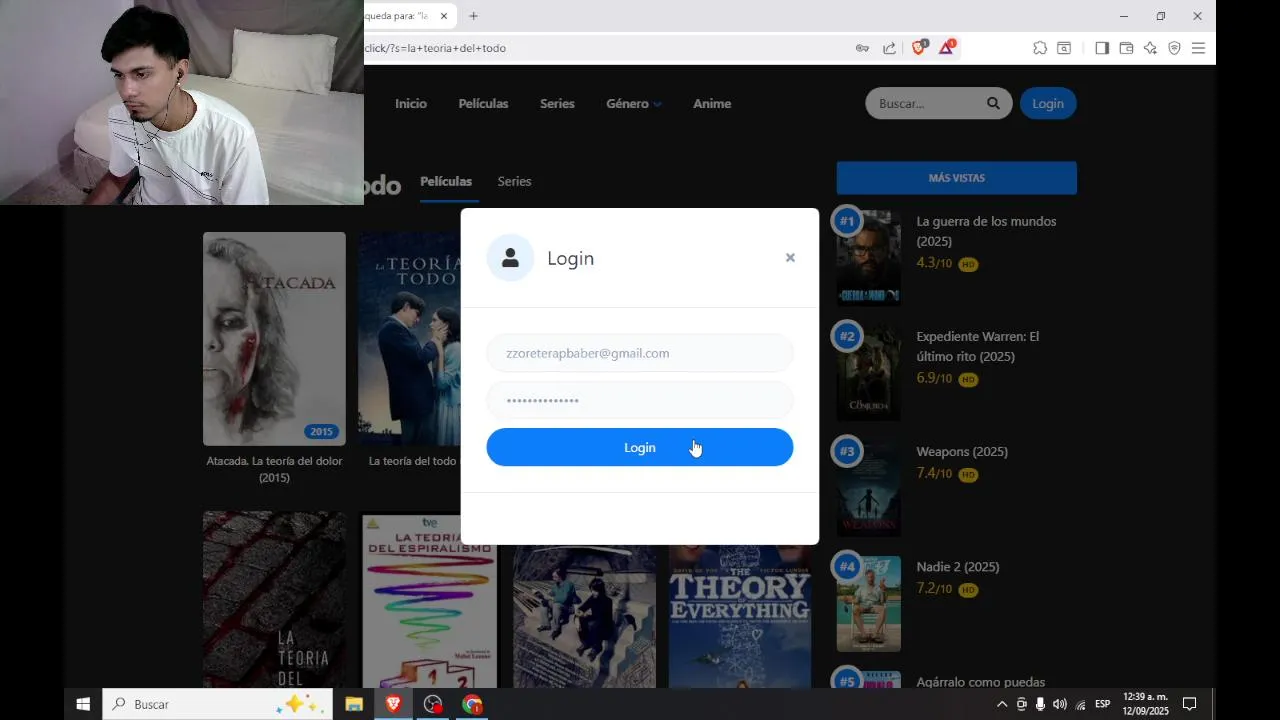This screenshot has width=1280, height=720.
Task: Click the blue Login button in header
Action: click(x=1048, y=103)
